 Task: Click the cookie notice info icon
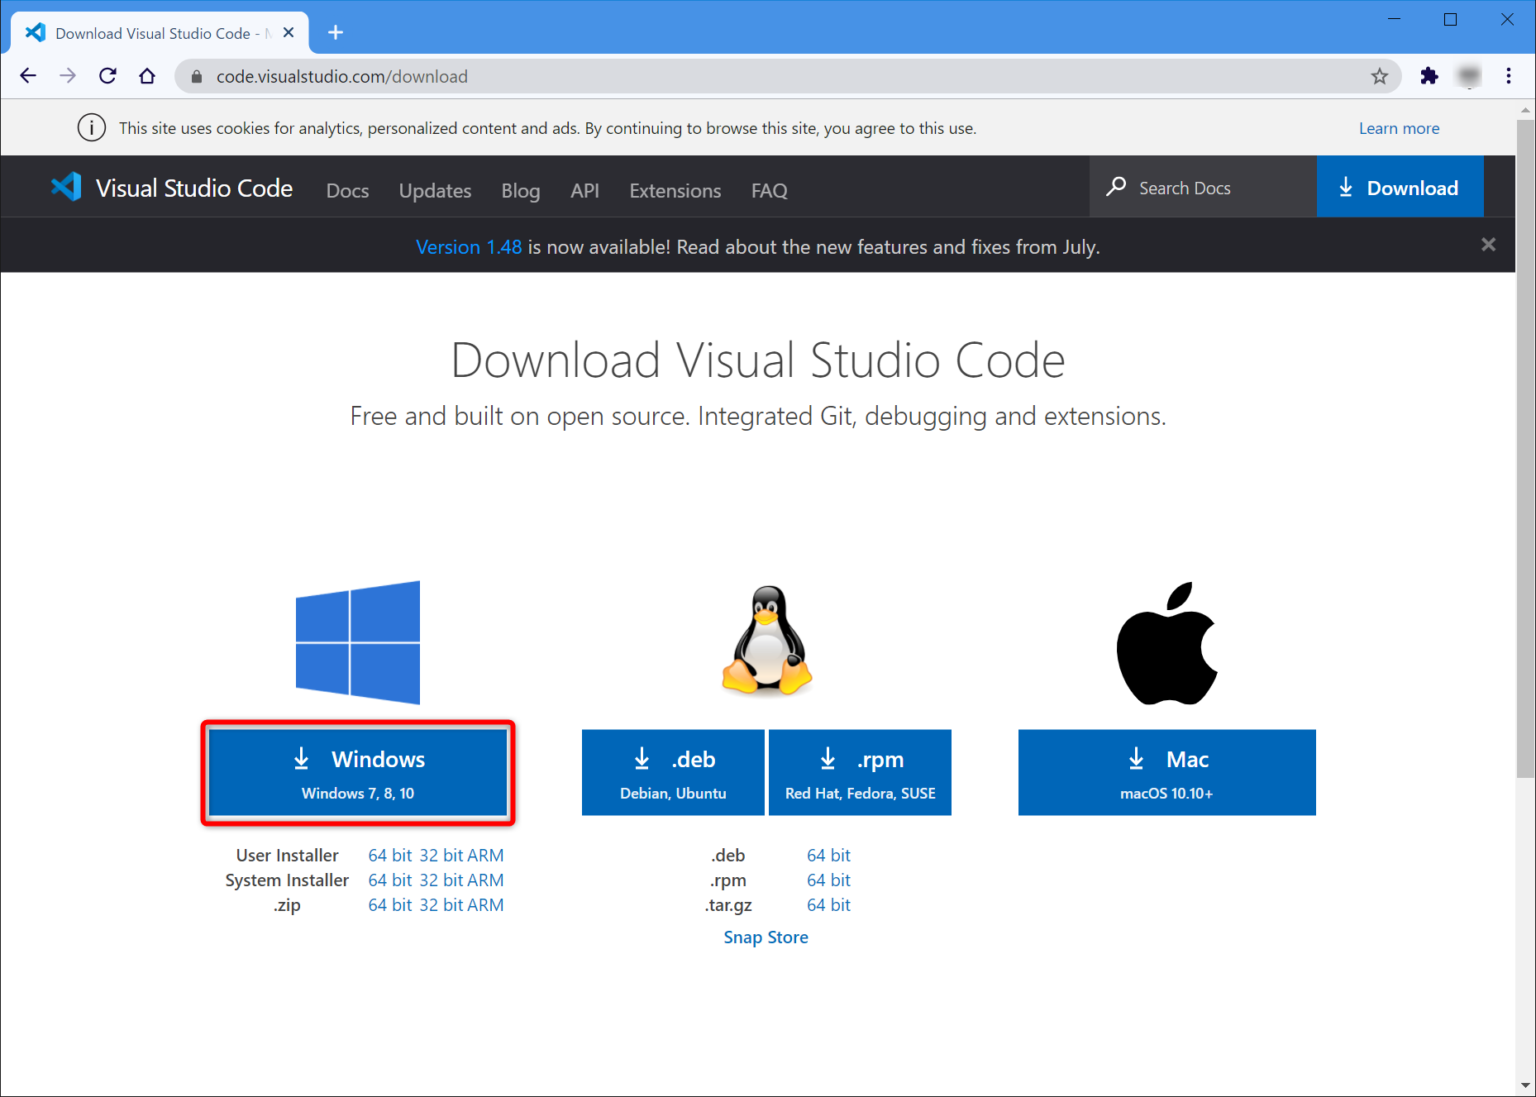pyautogui.click(x=91, y=128)
